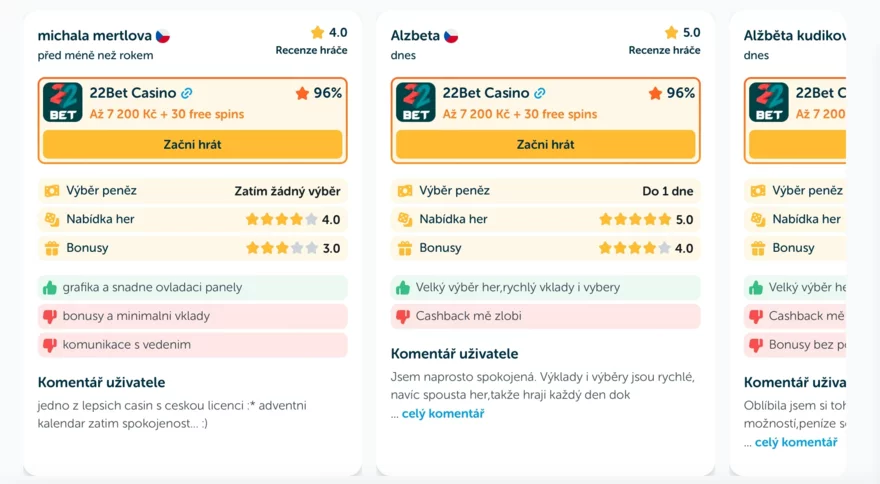The width and height of the screenshot is (880, 484).
Task: Click thumbs-down icon beside 'Cashback mě zlobi'
Action: tap(403, 317)
